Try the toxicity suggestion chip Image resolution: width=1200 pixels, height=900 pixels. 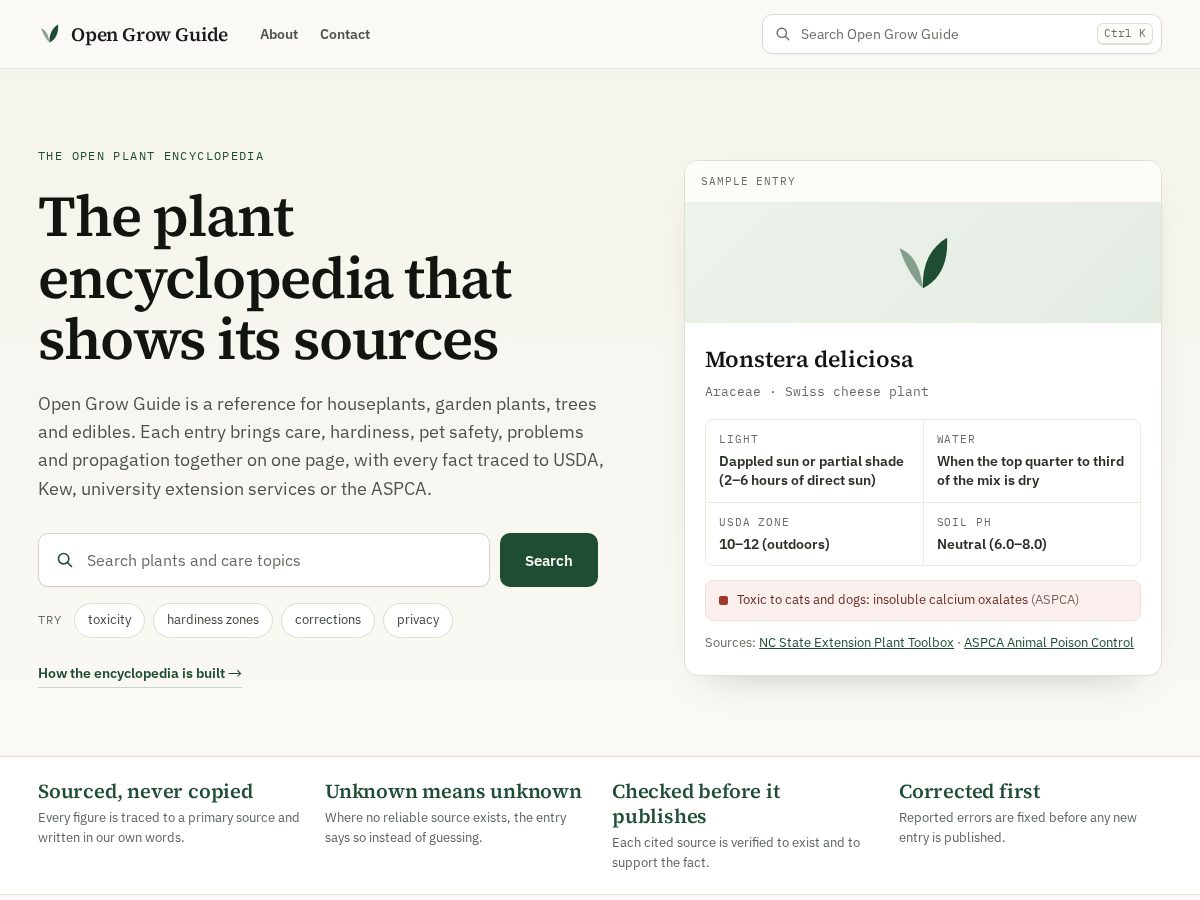[x=109, y=620]
